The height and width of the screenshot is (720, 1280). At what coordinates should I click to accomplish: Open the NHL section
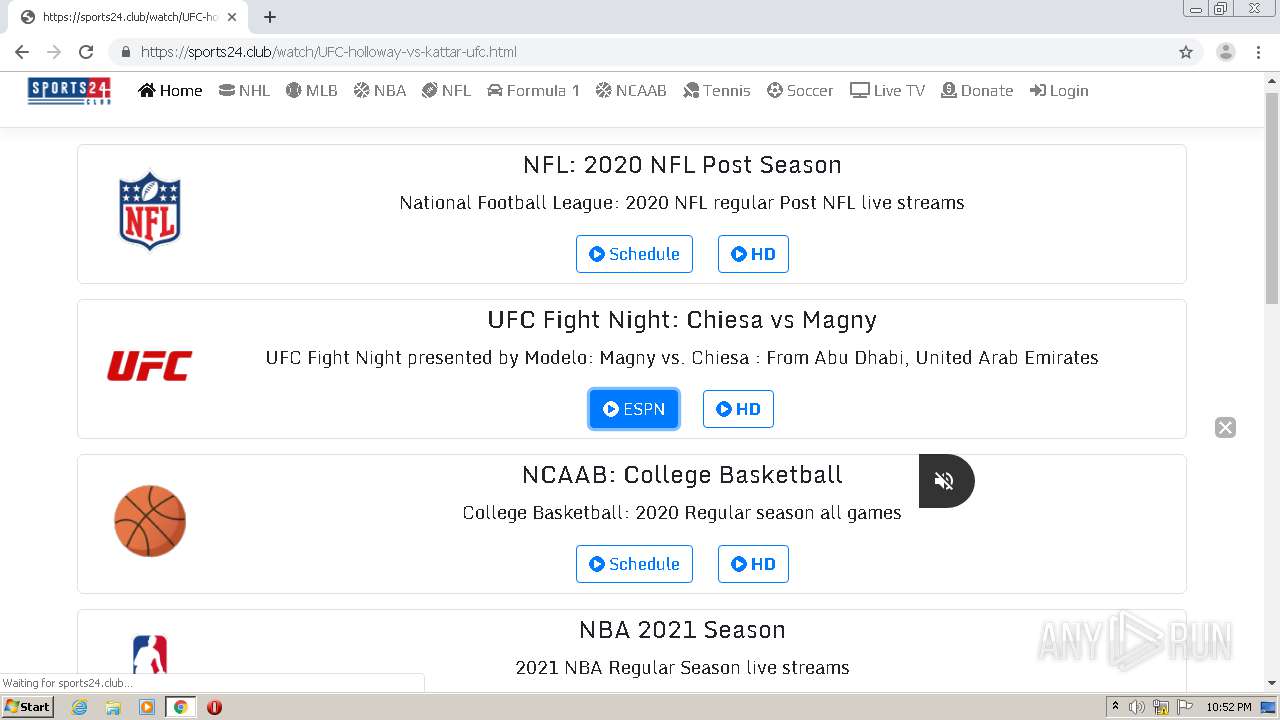tap(244, 90)
